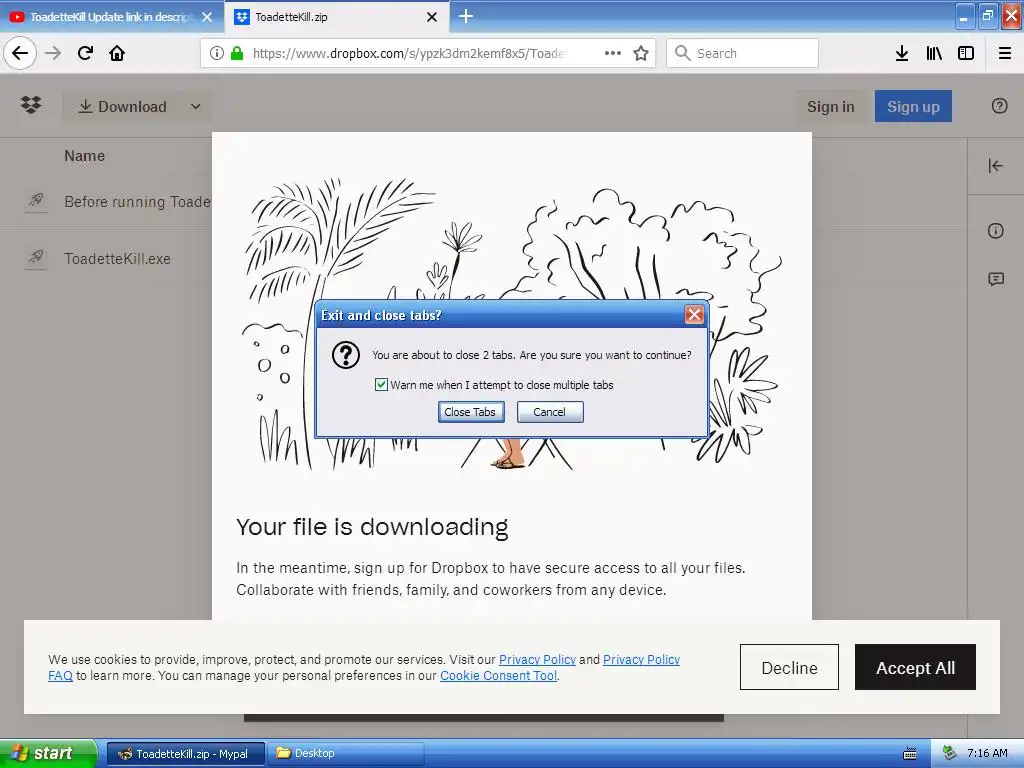Viewport: 1024px width, 768px height.
Task: Click the file icon beside Before running Toade
Action: click(x=37, y=200)
